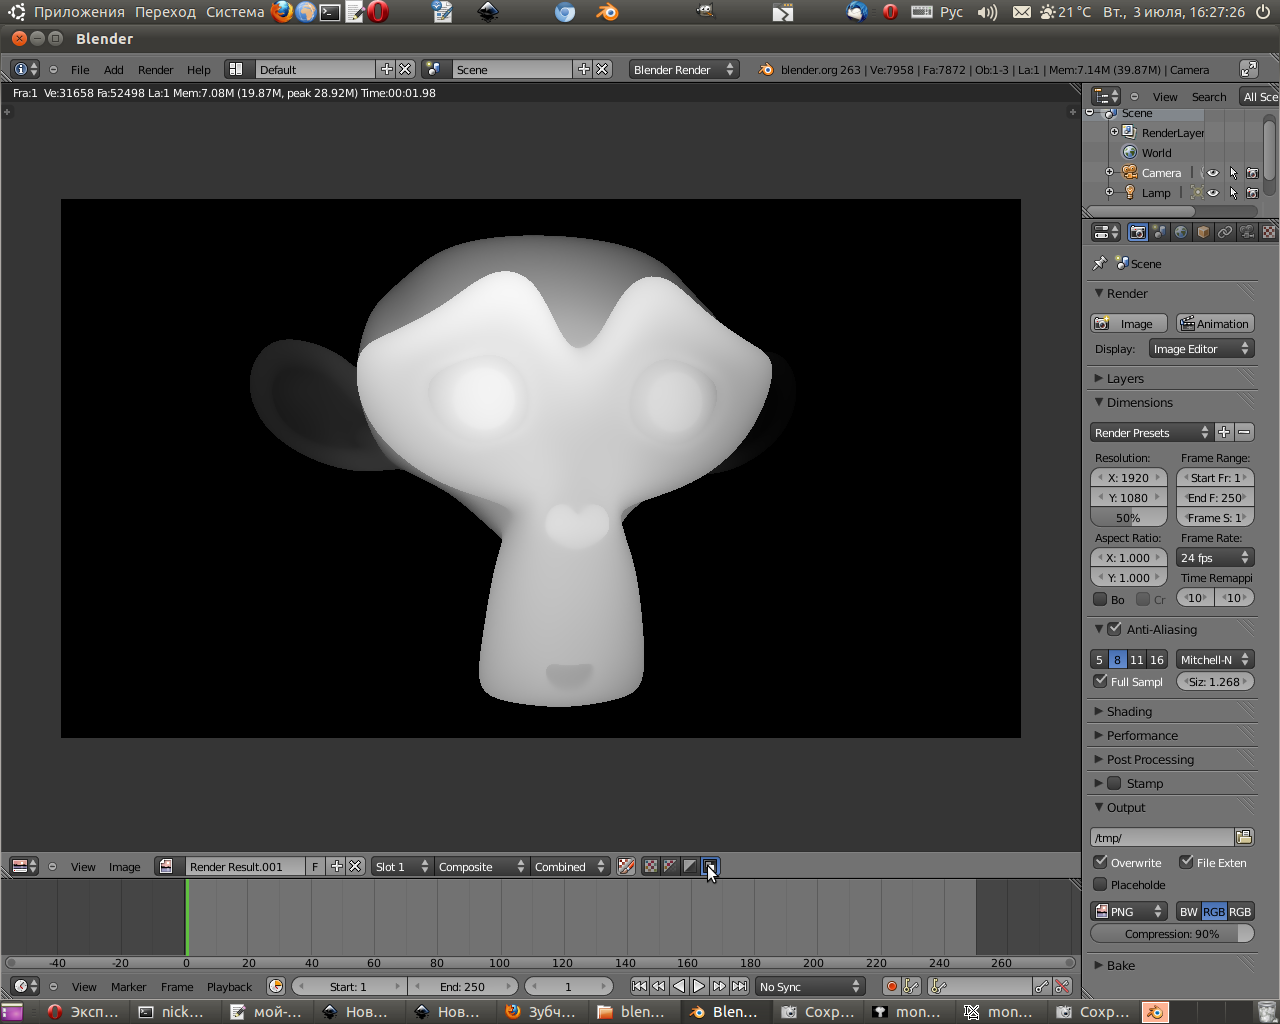
Task: Delete the current Scene with the X icon
Action: pyautogui.click(x=602, y=69)
